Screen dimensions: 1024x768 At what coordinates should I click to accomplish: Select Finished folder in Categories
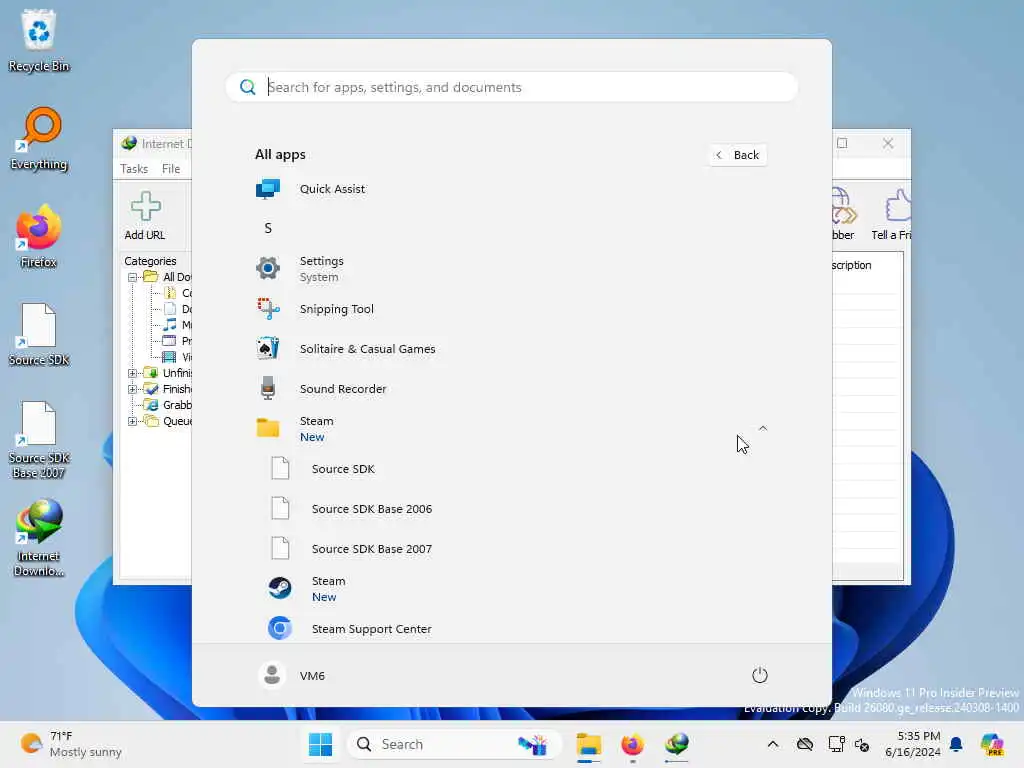pyautogui.click(x=168, y=389)
